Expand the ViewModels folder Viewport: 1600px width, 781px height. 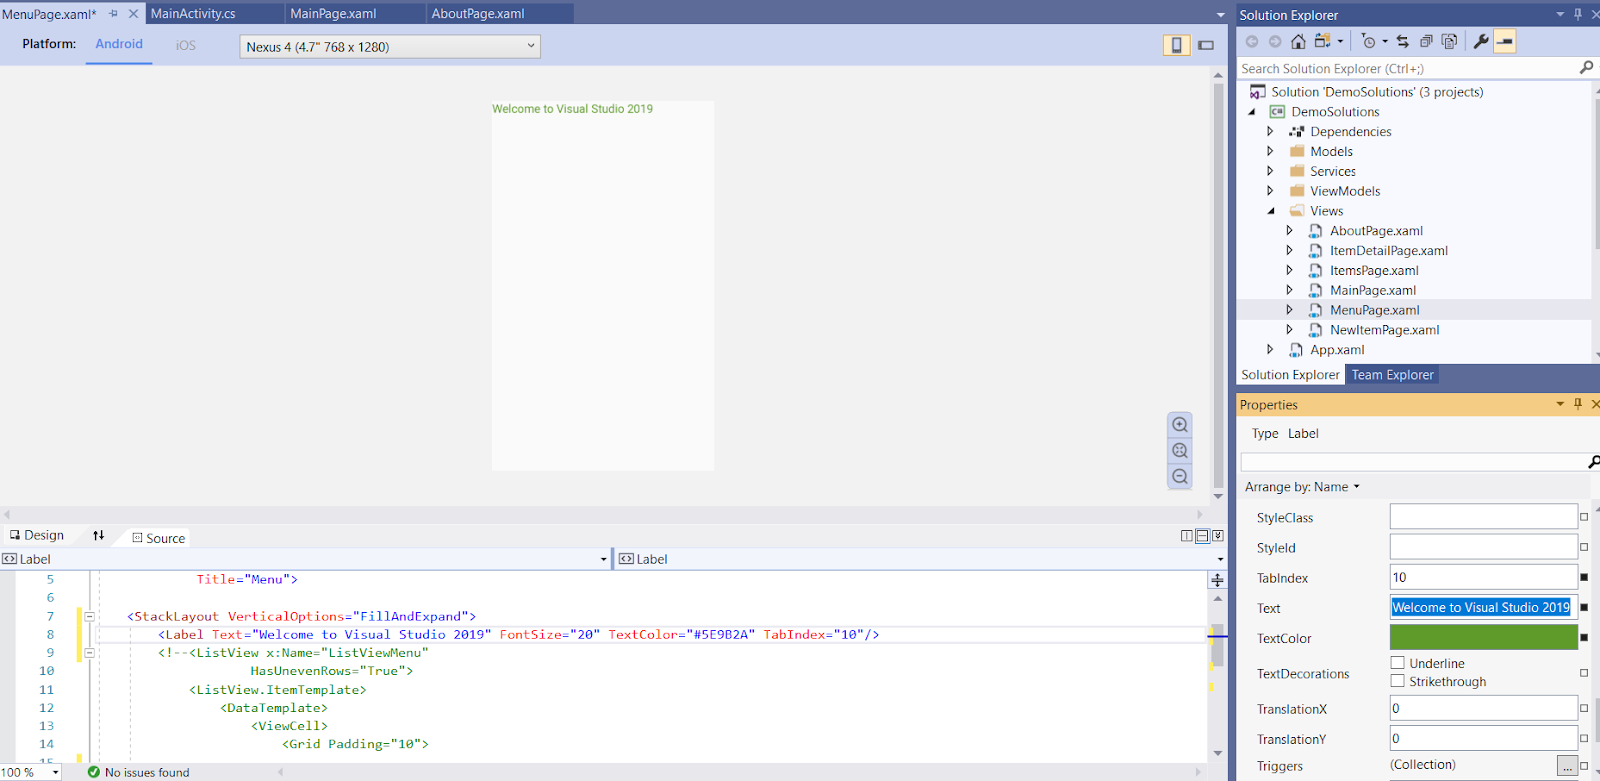1270,191
